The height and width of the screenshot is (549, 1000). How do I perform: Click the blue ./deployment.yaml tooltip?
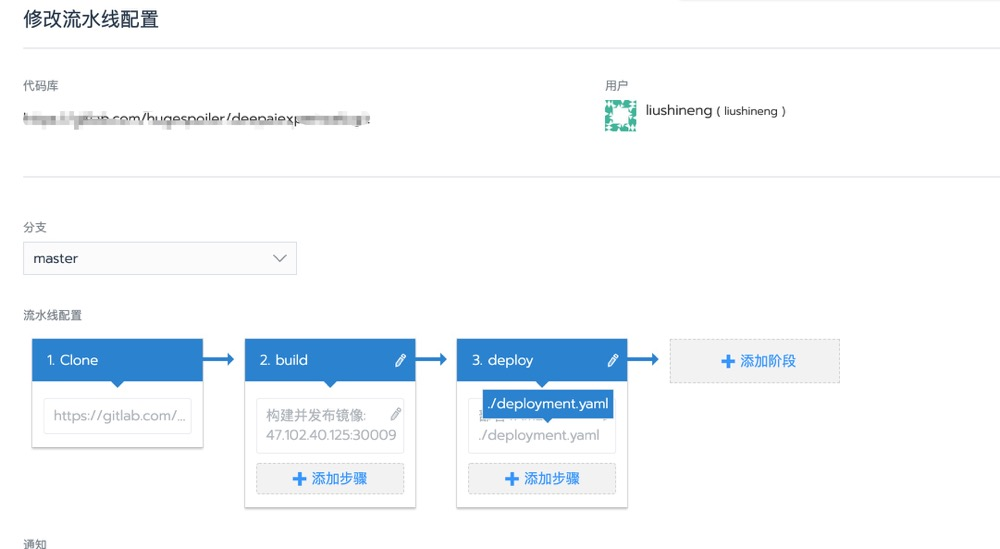(x=548, y=404)
